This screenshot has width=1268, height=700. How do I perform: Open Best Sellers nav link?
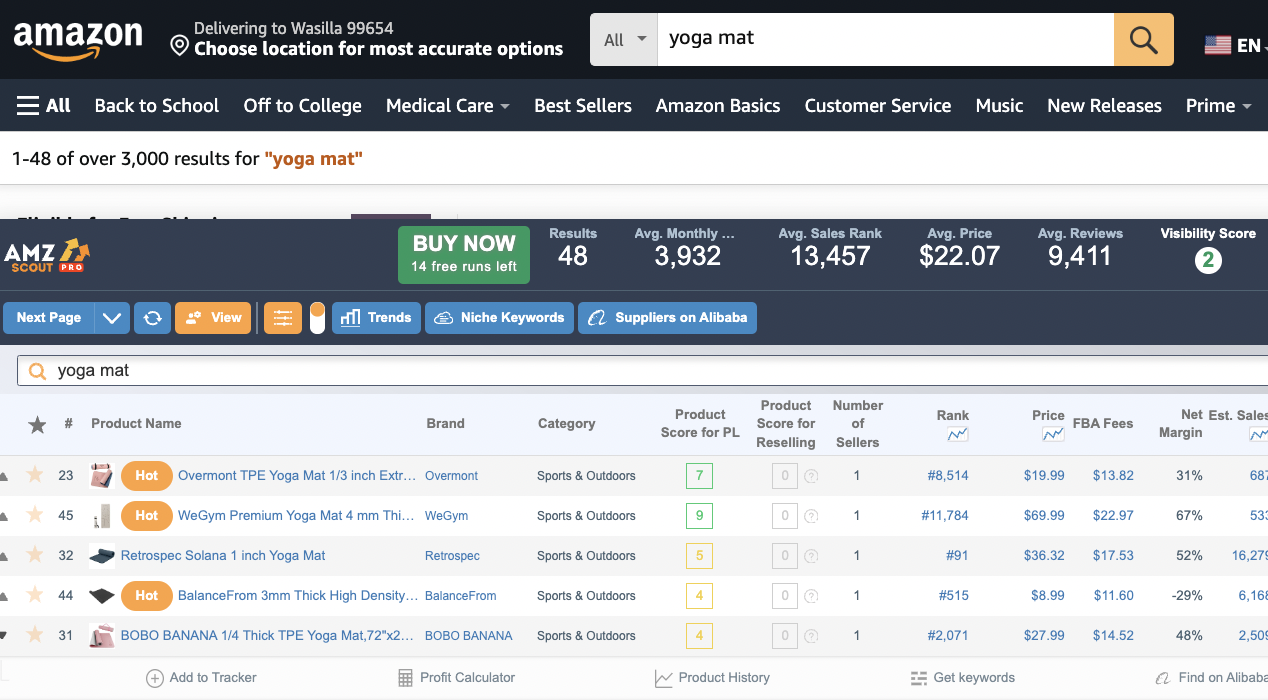pos(583,105)
